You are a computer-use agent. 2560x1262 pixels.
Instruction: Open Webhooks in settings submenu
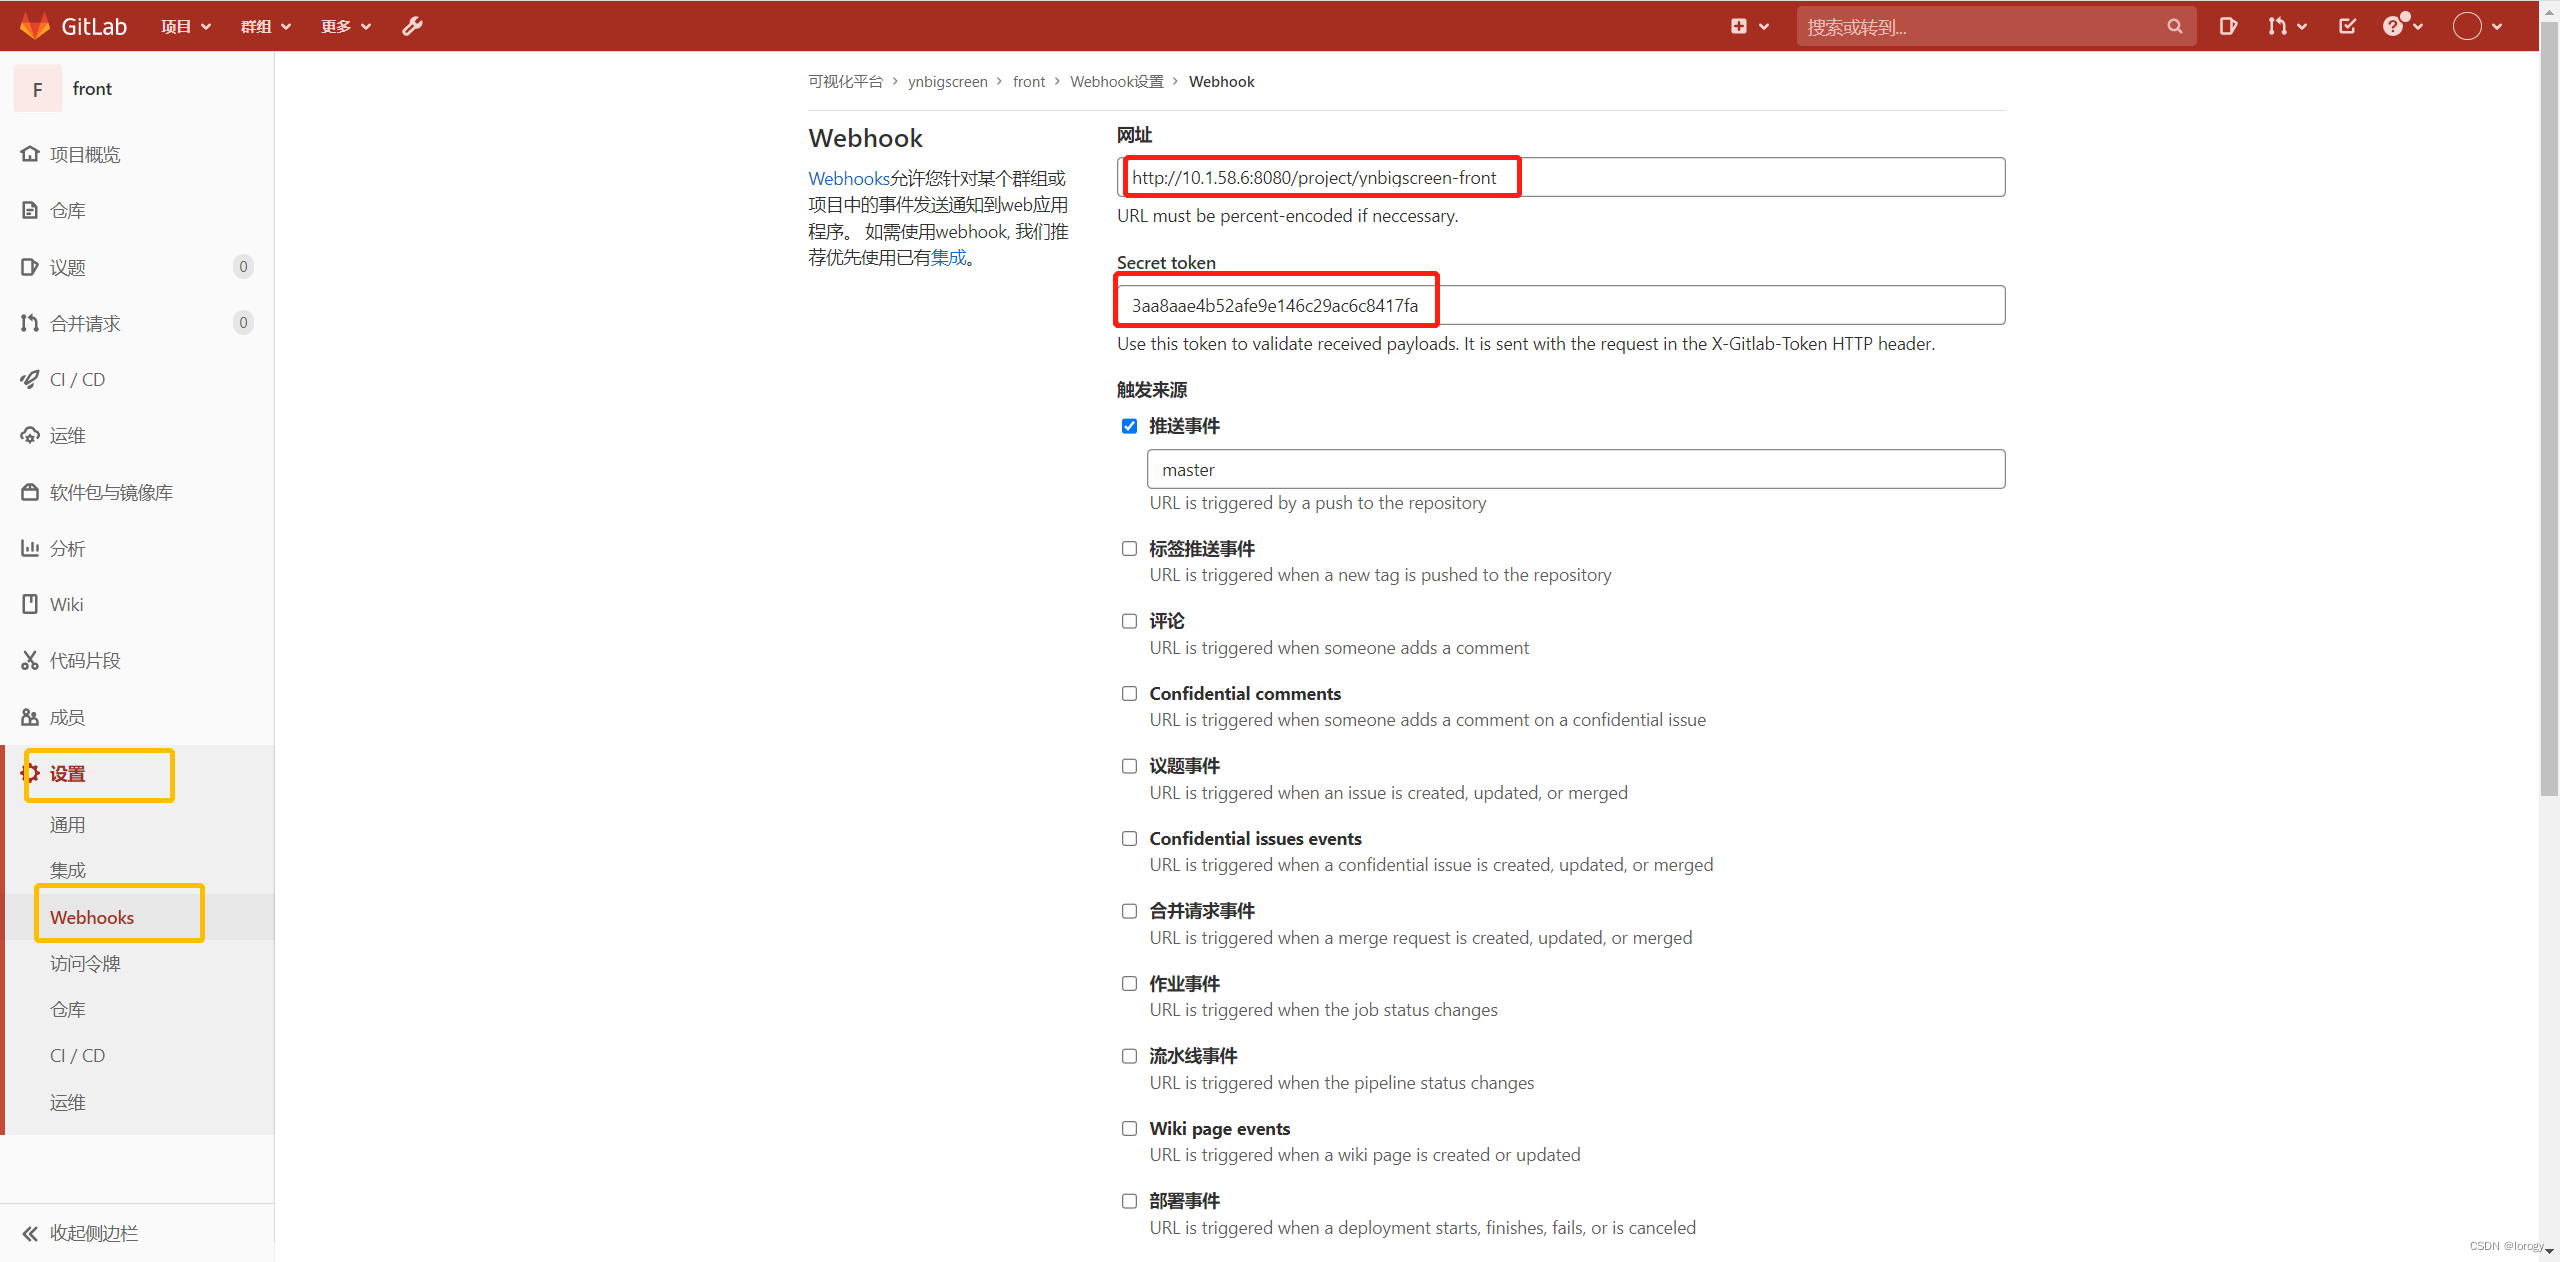click(x=92, y=917)
